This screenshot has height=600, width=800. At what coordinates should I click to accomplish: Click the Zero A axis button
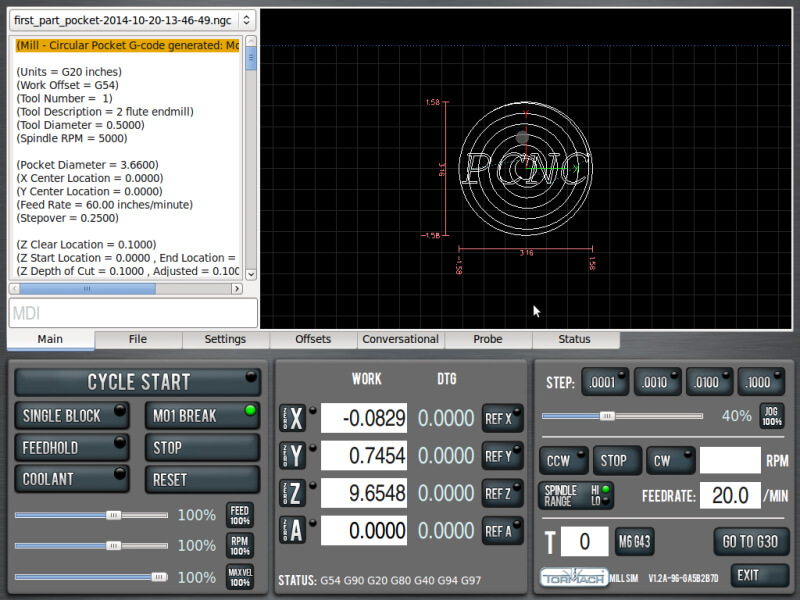(x=291, y=531)
